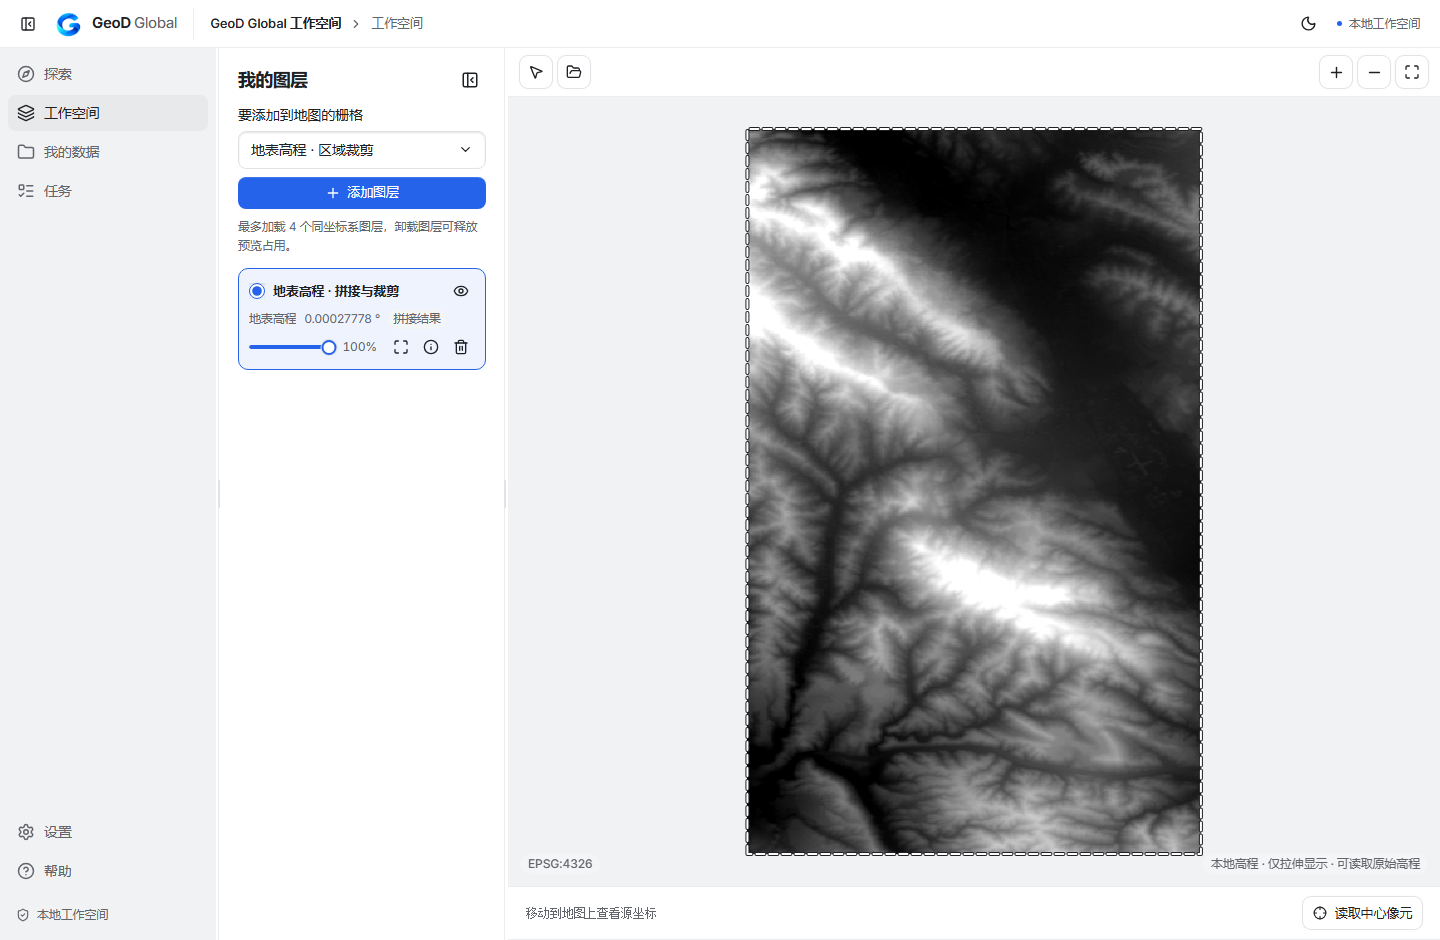Open 设置 in sidebar
The image size is (1440, 940).
(108, 832)
